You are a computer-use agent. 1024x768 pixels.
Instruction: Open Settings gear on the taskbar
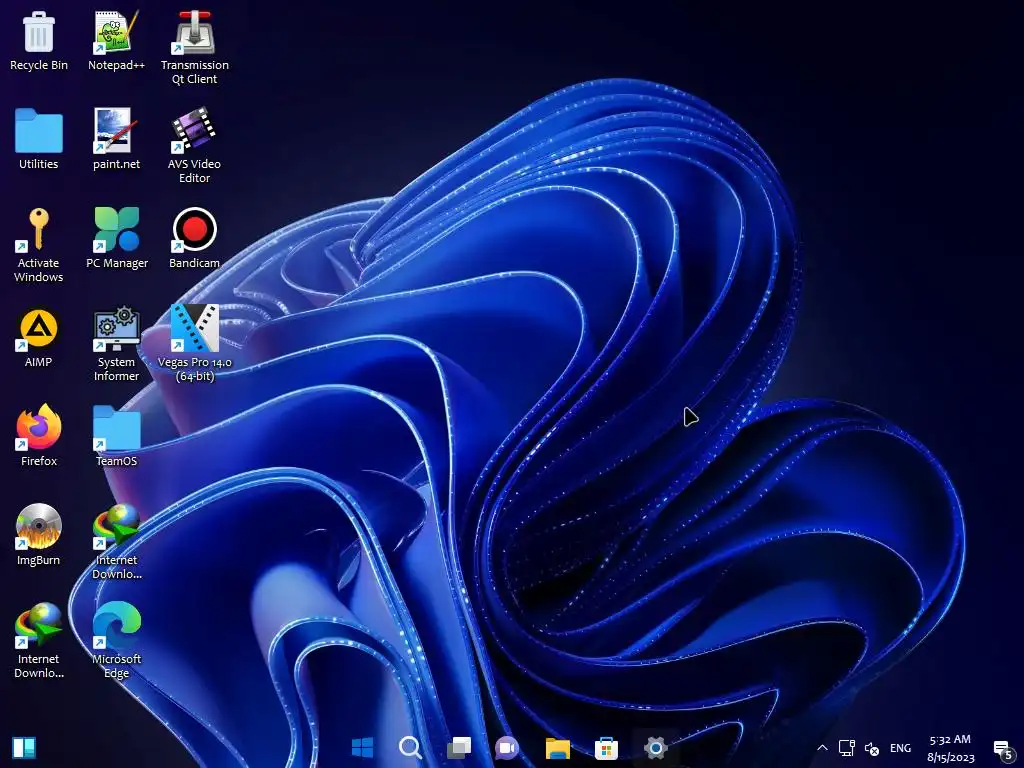point(655,748)
